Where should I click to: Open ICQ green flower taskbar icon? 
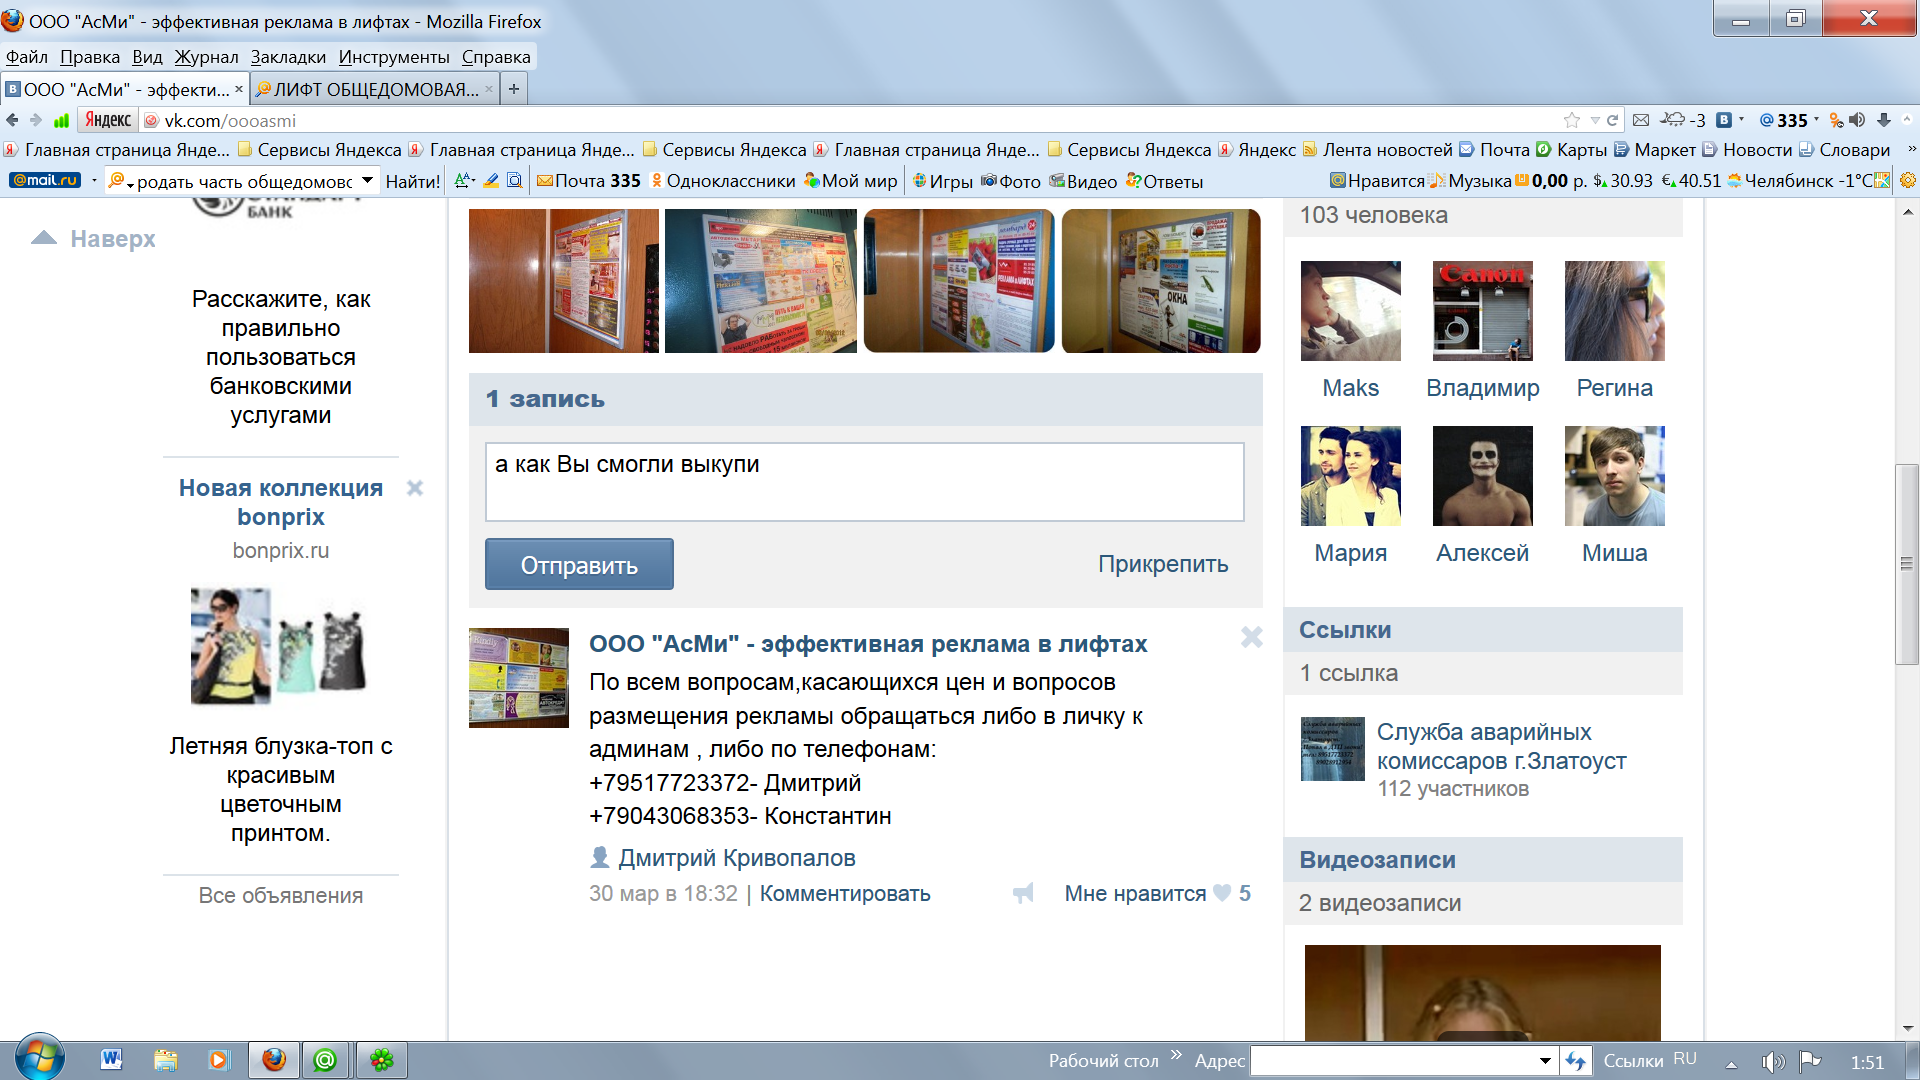click(382, 1060)
